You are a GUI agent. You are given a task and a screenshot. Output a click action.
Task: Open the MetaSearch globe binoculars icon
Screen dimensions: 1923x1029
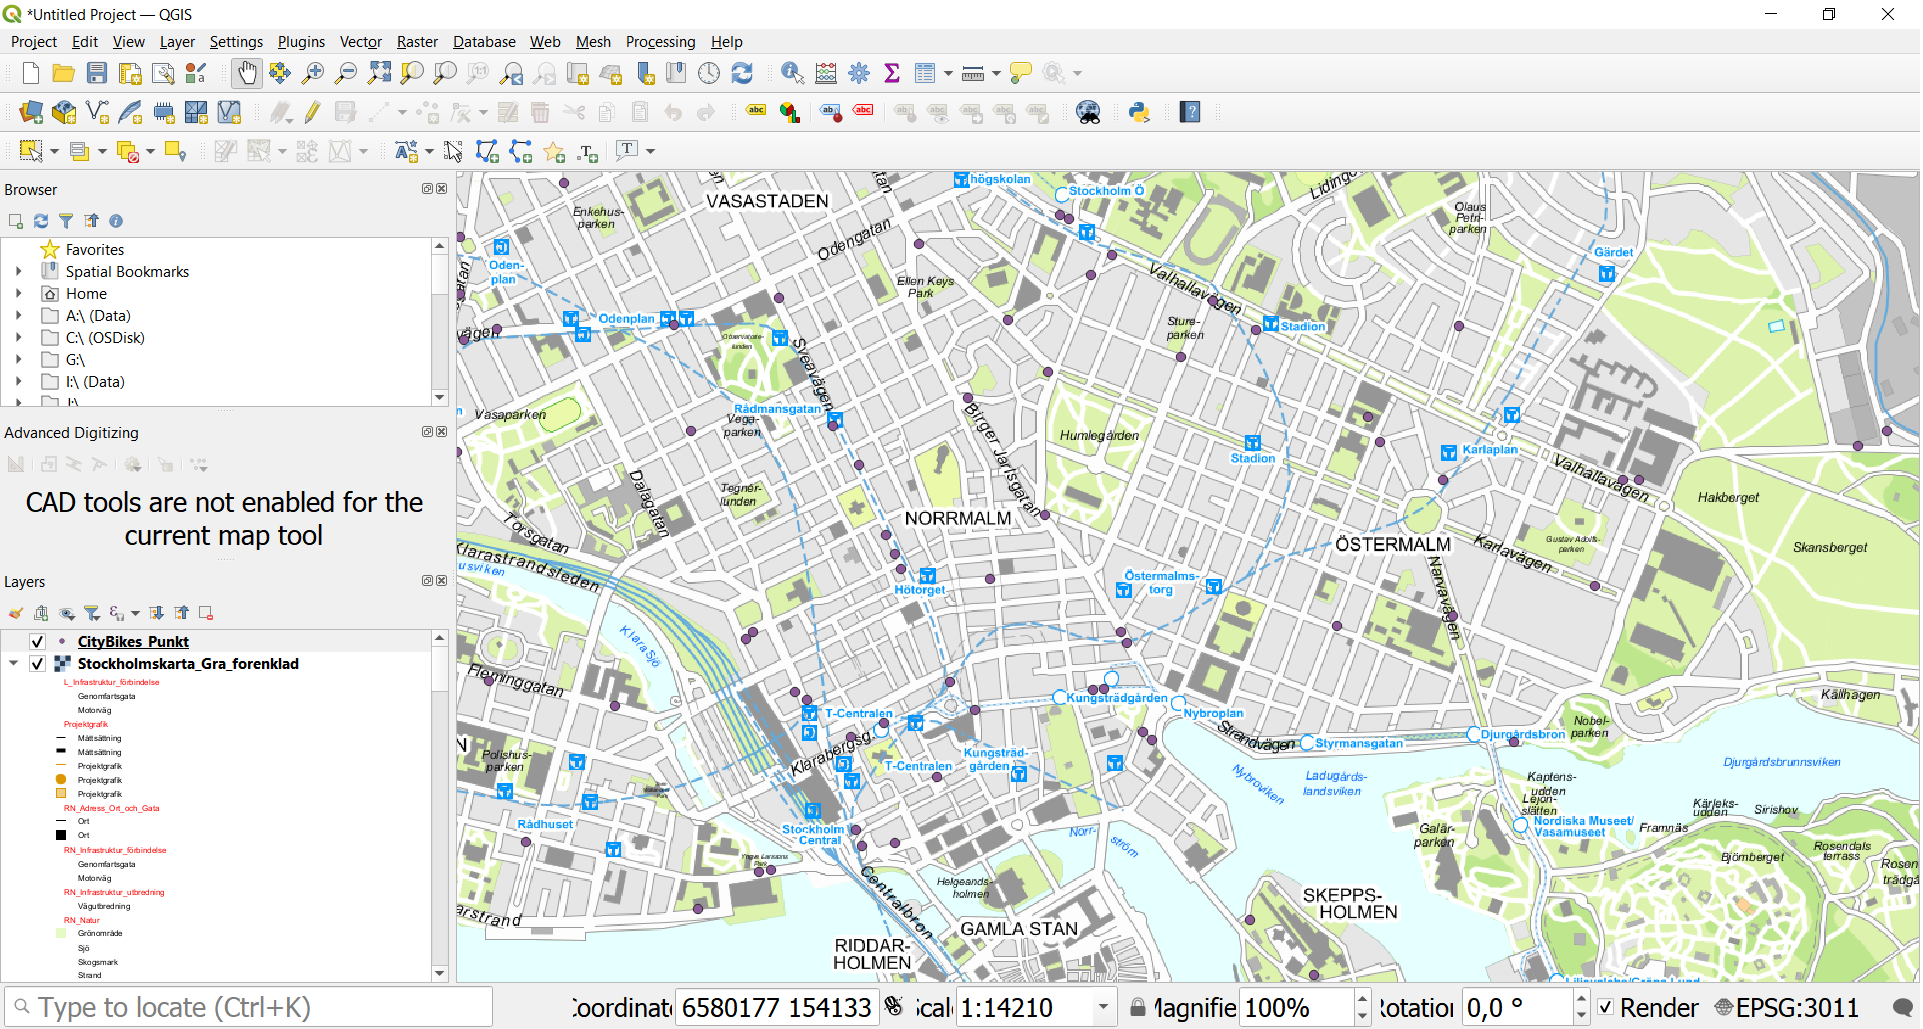pos(1088,112)
